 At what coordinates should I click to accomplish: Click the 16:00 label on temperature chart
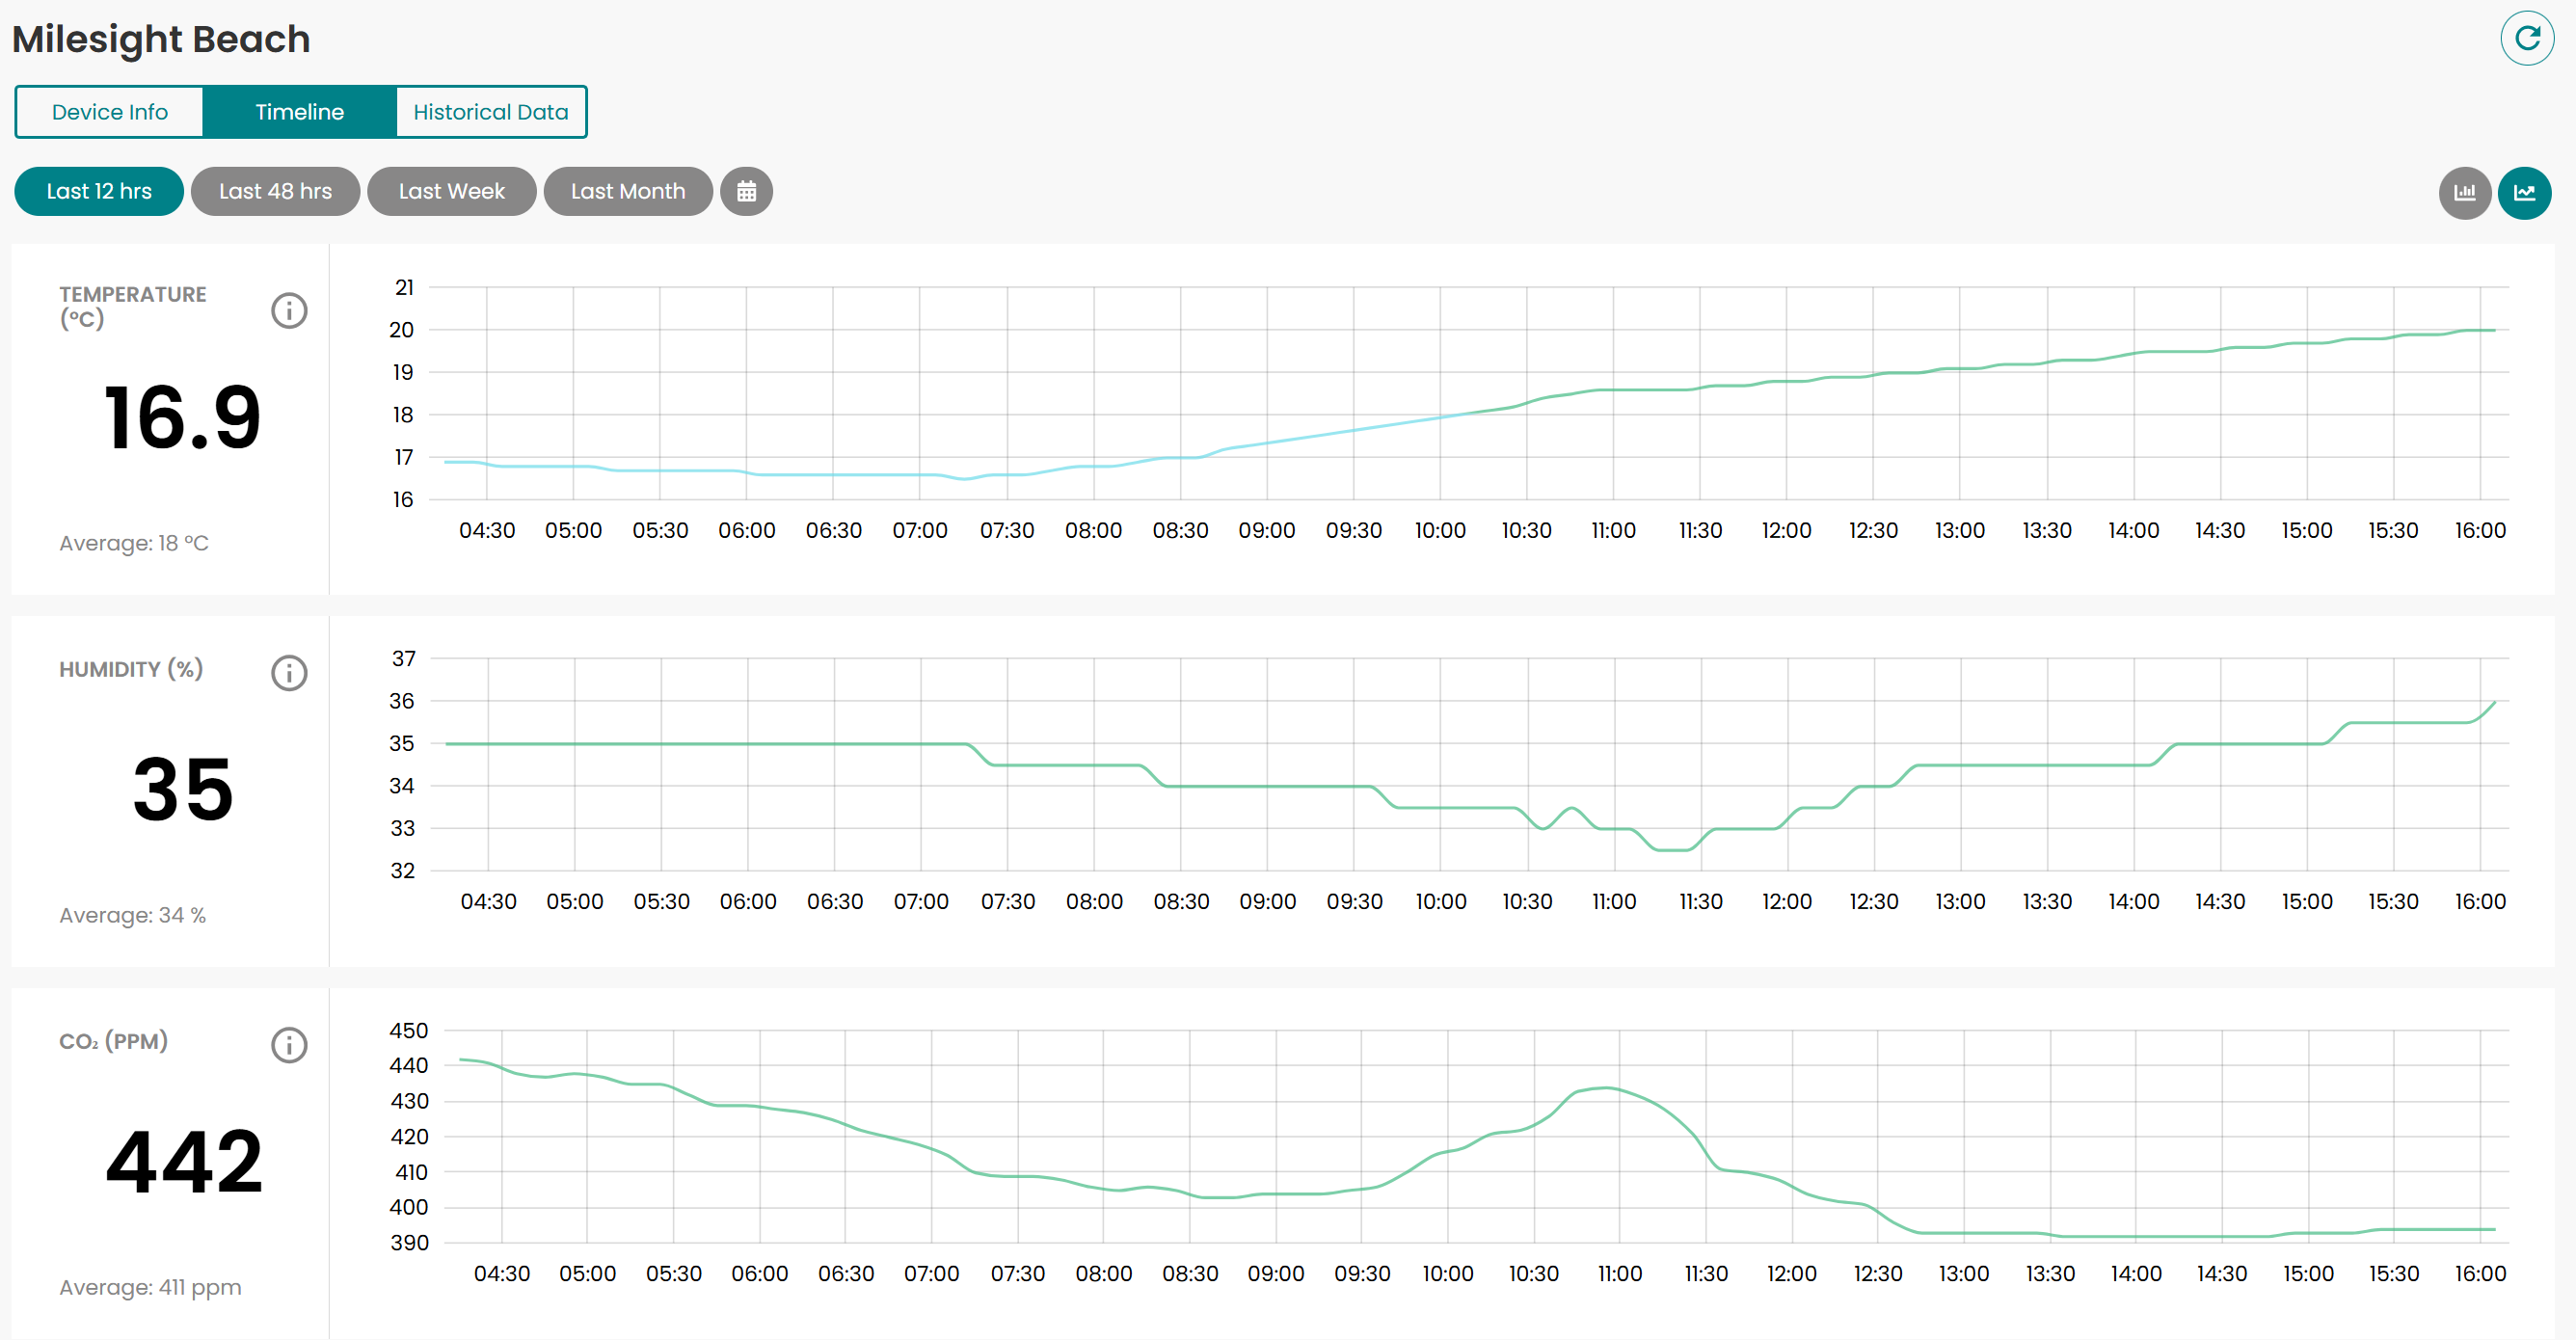pyautogui.click(x=2480, y=530)
